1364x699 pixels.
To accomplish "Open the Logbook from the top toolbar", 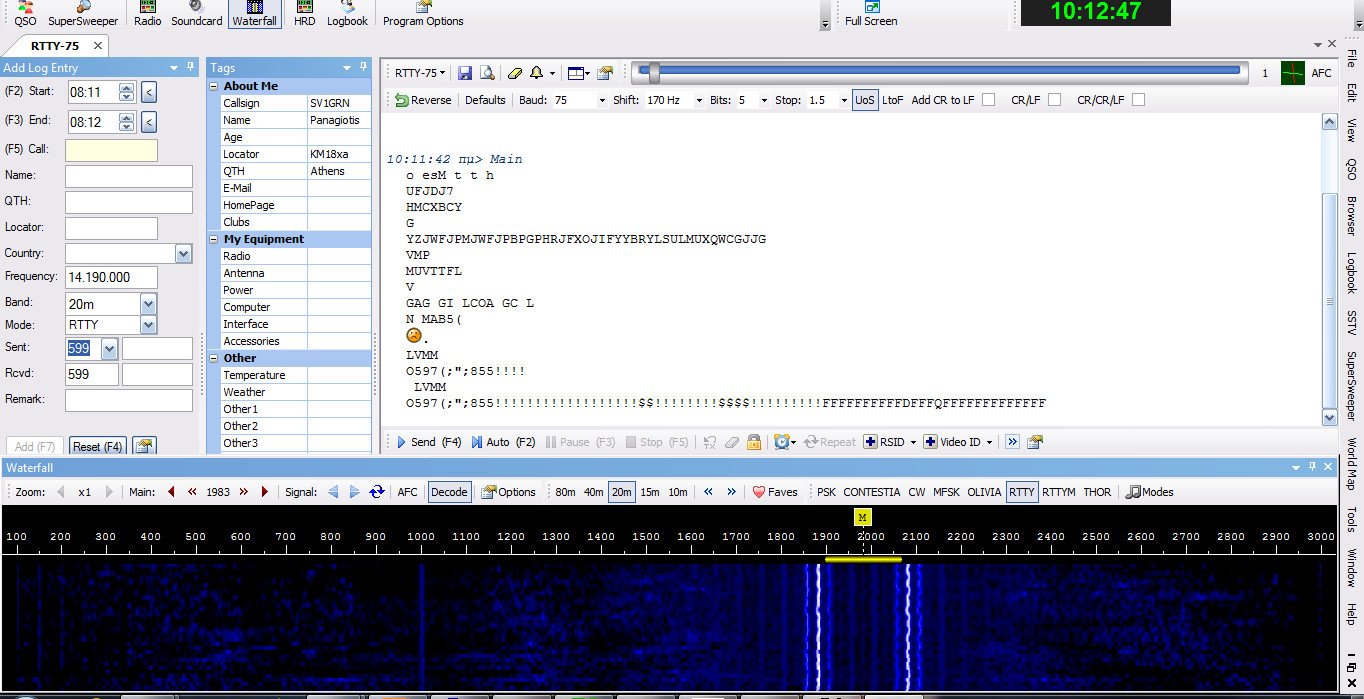I will (x=347, y=14).
